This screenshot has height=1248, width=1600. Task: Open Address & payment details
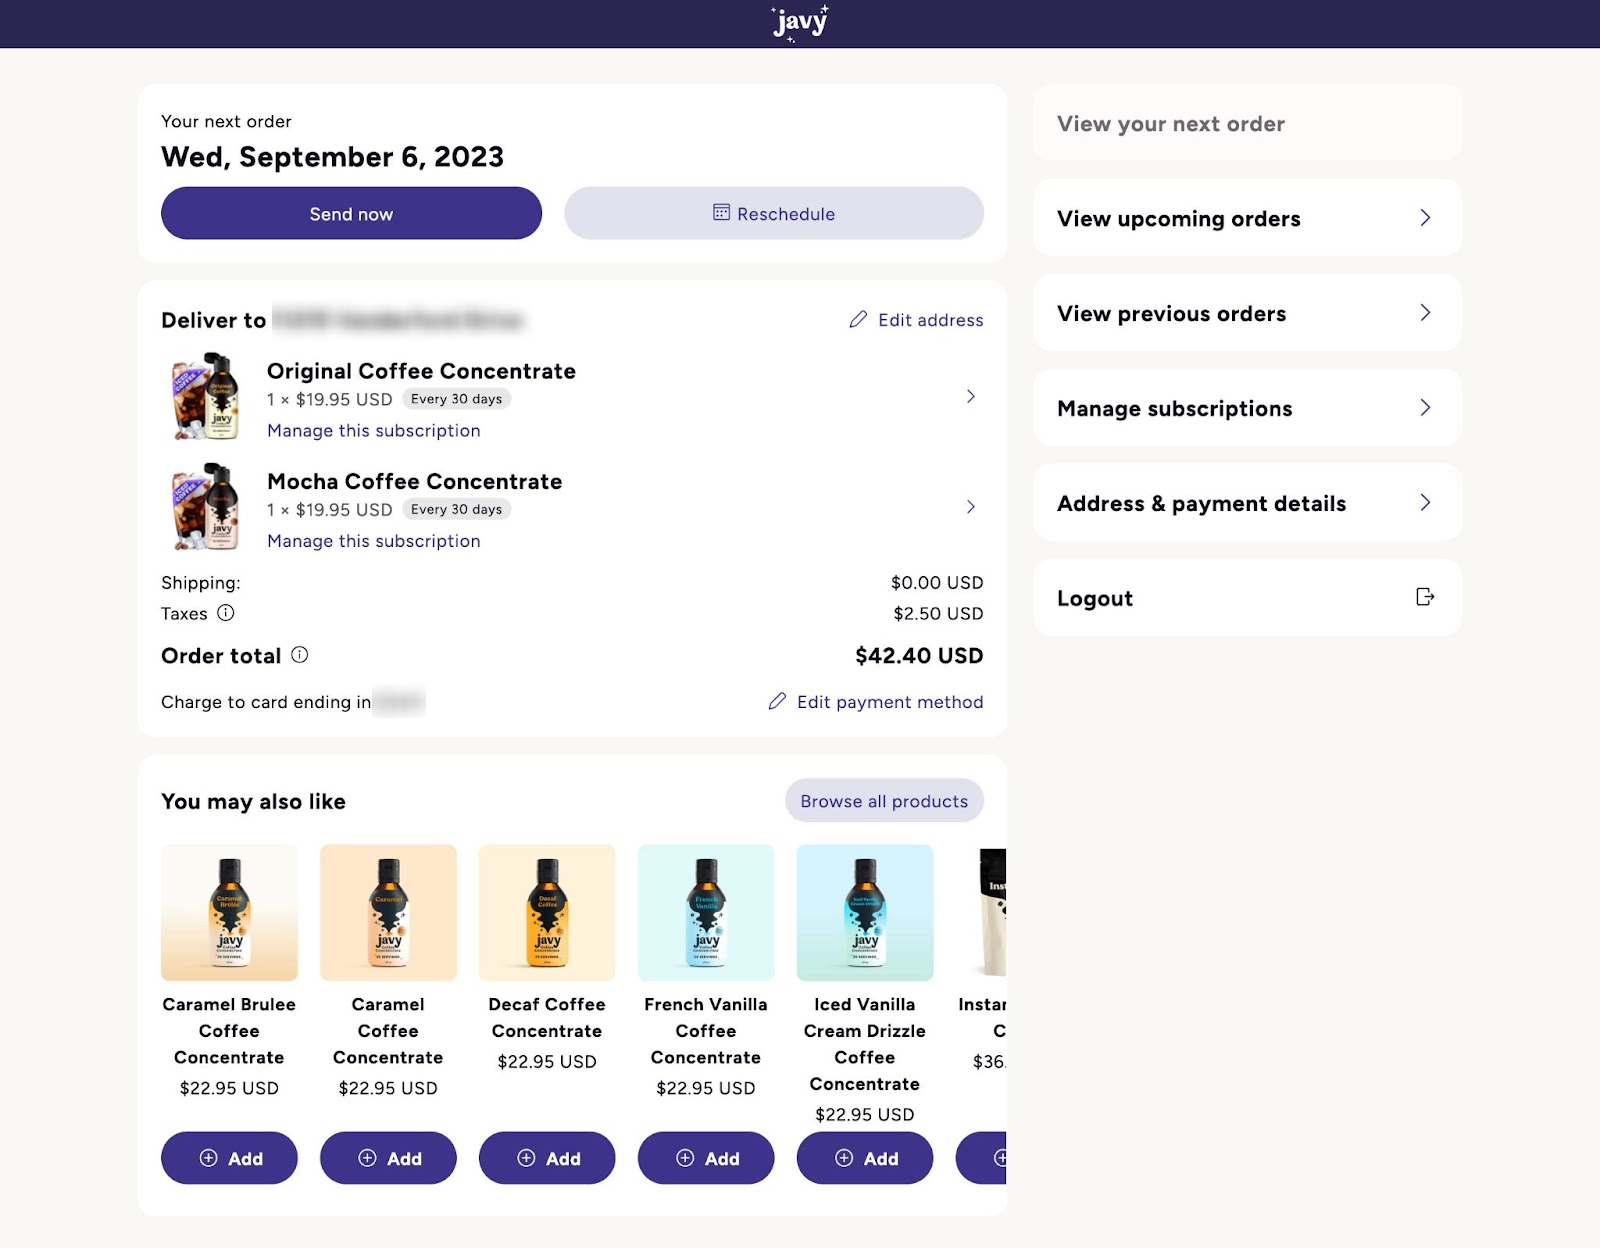(1201, 503)
